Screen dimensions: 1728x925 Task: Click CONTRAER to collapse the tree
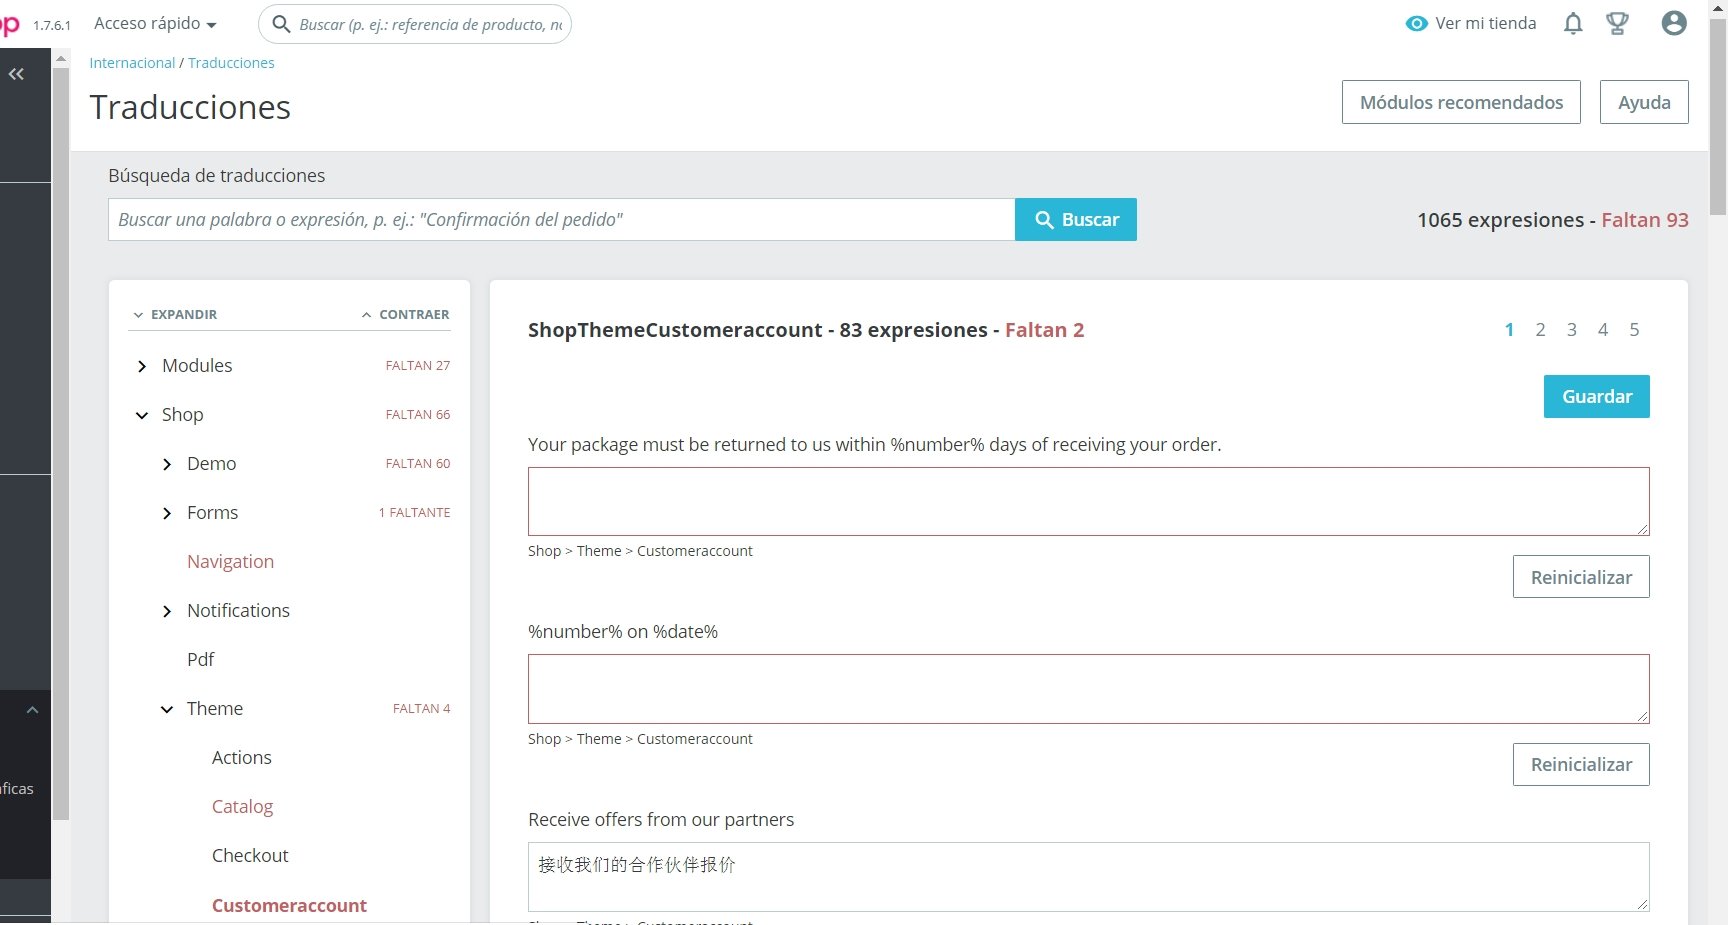pos(406,314)
